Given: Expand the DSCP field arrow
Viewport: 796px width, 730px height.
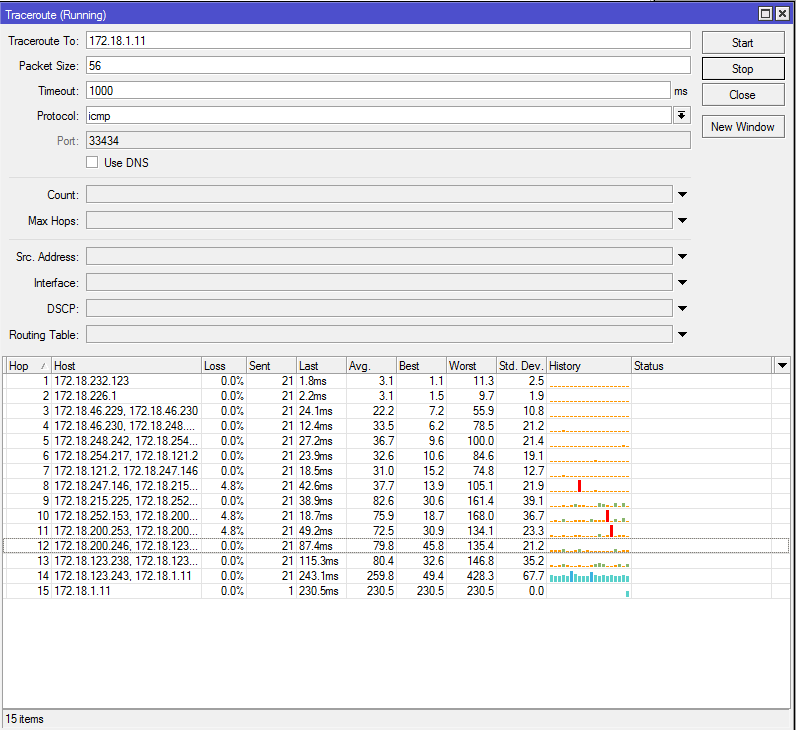Looking at the screenshot, I should (x=683, y=309).
